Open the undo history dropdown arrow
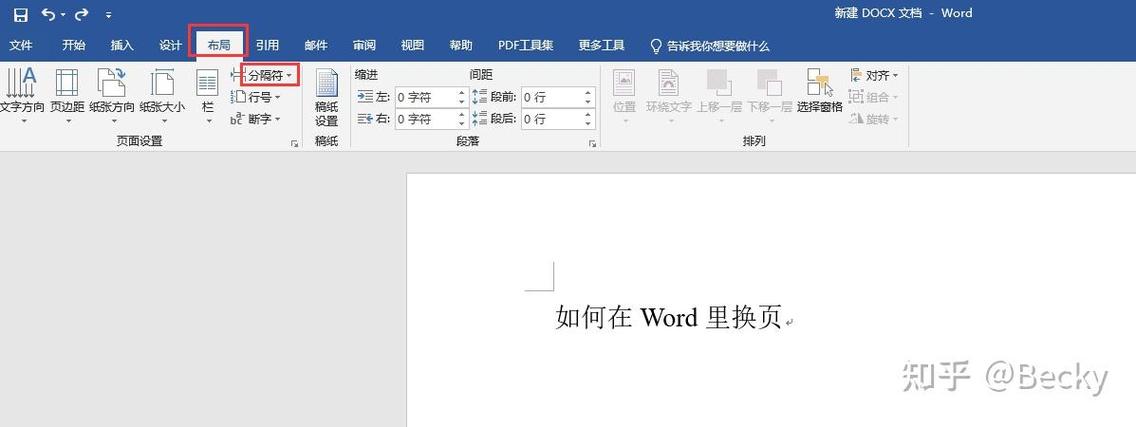Image resolution: width=1136 pixels, height=427 pixels. (x=63, y=14)
